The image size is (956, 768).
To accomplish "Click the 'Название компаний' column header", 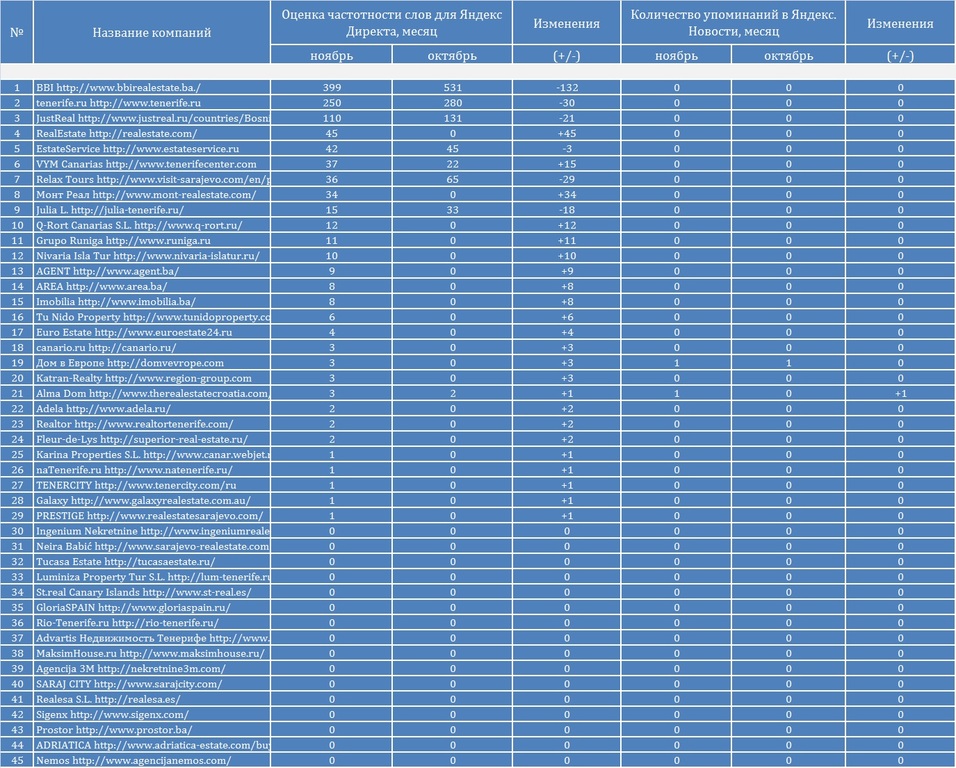I will (x=152, y=32).
